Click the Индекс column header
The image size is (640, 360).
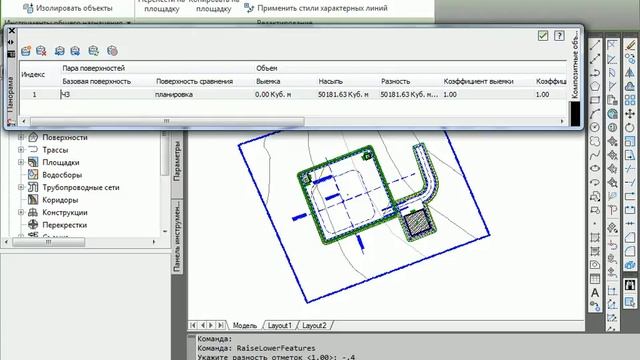[33, 74]
